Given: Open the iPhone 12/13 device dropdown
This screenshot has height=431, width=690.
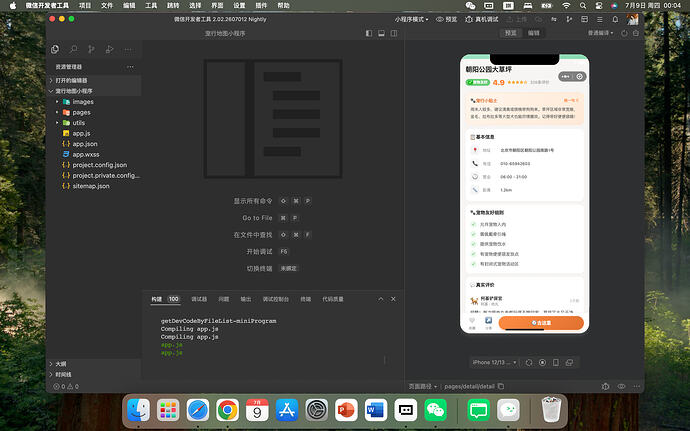Looking at the screenshot, I should [495, 362].
